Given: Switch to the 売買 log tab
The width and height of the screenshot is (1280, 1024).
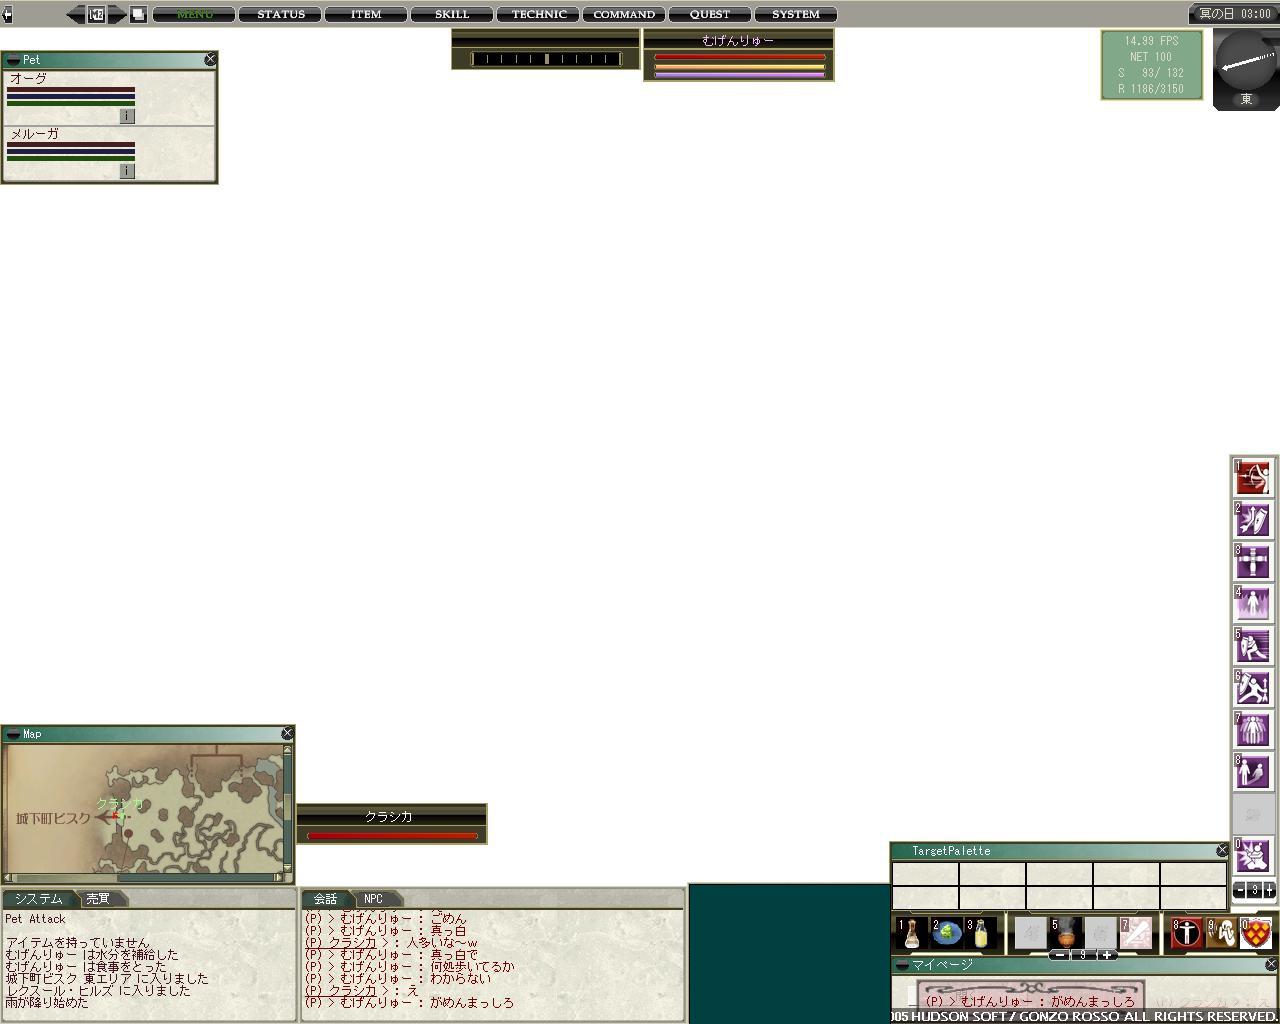Looking at the screenshot, I should [98, 899].
